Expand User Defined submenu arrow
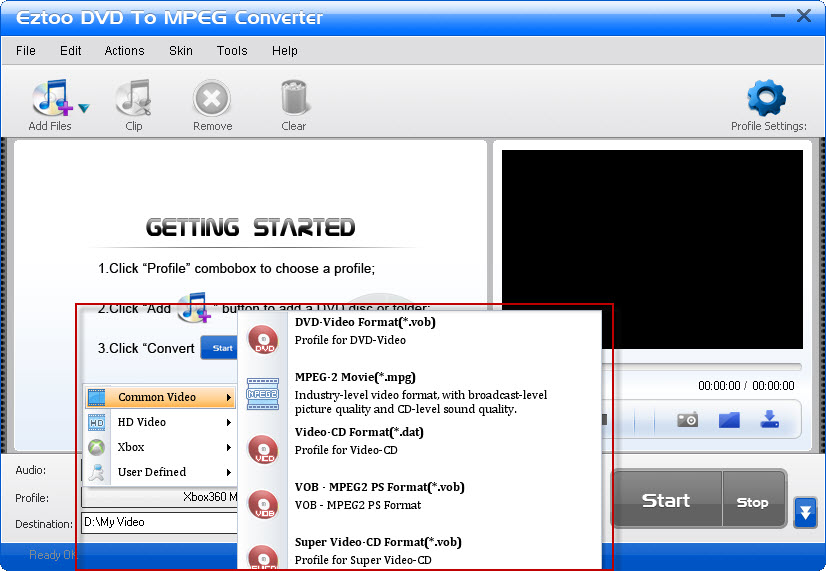 click(229, 472)
